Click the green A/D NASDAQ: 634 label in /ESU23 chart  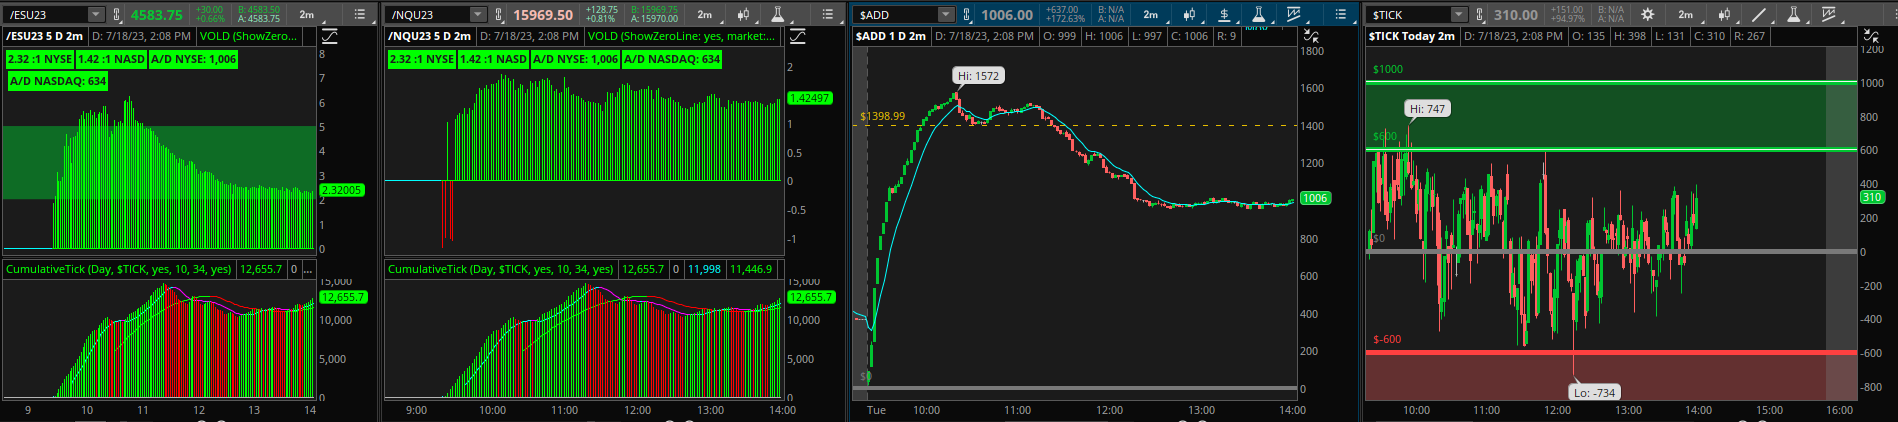pos(57,81)
